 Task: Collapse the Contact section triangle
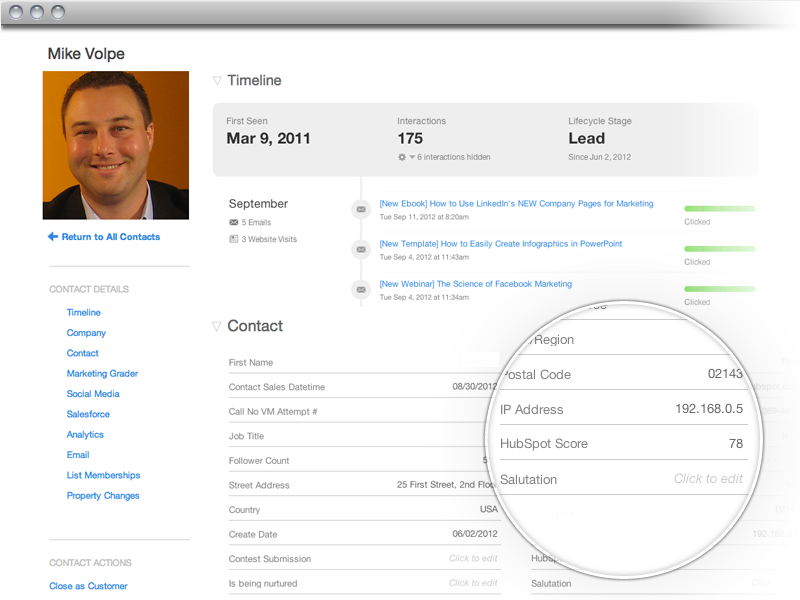(x=217, y=326)
